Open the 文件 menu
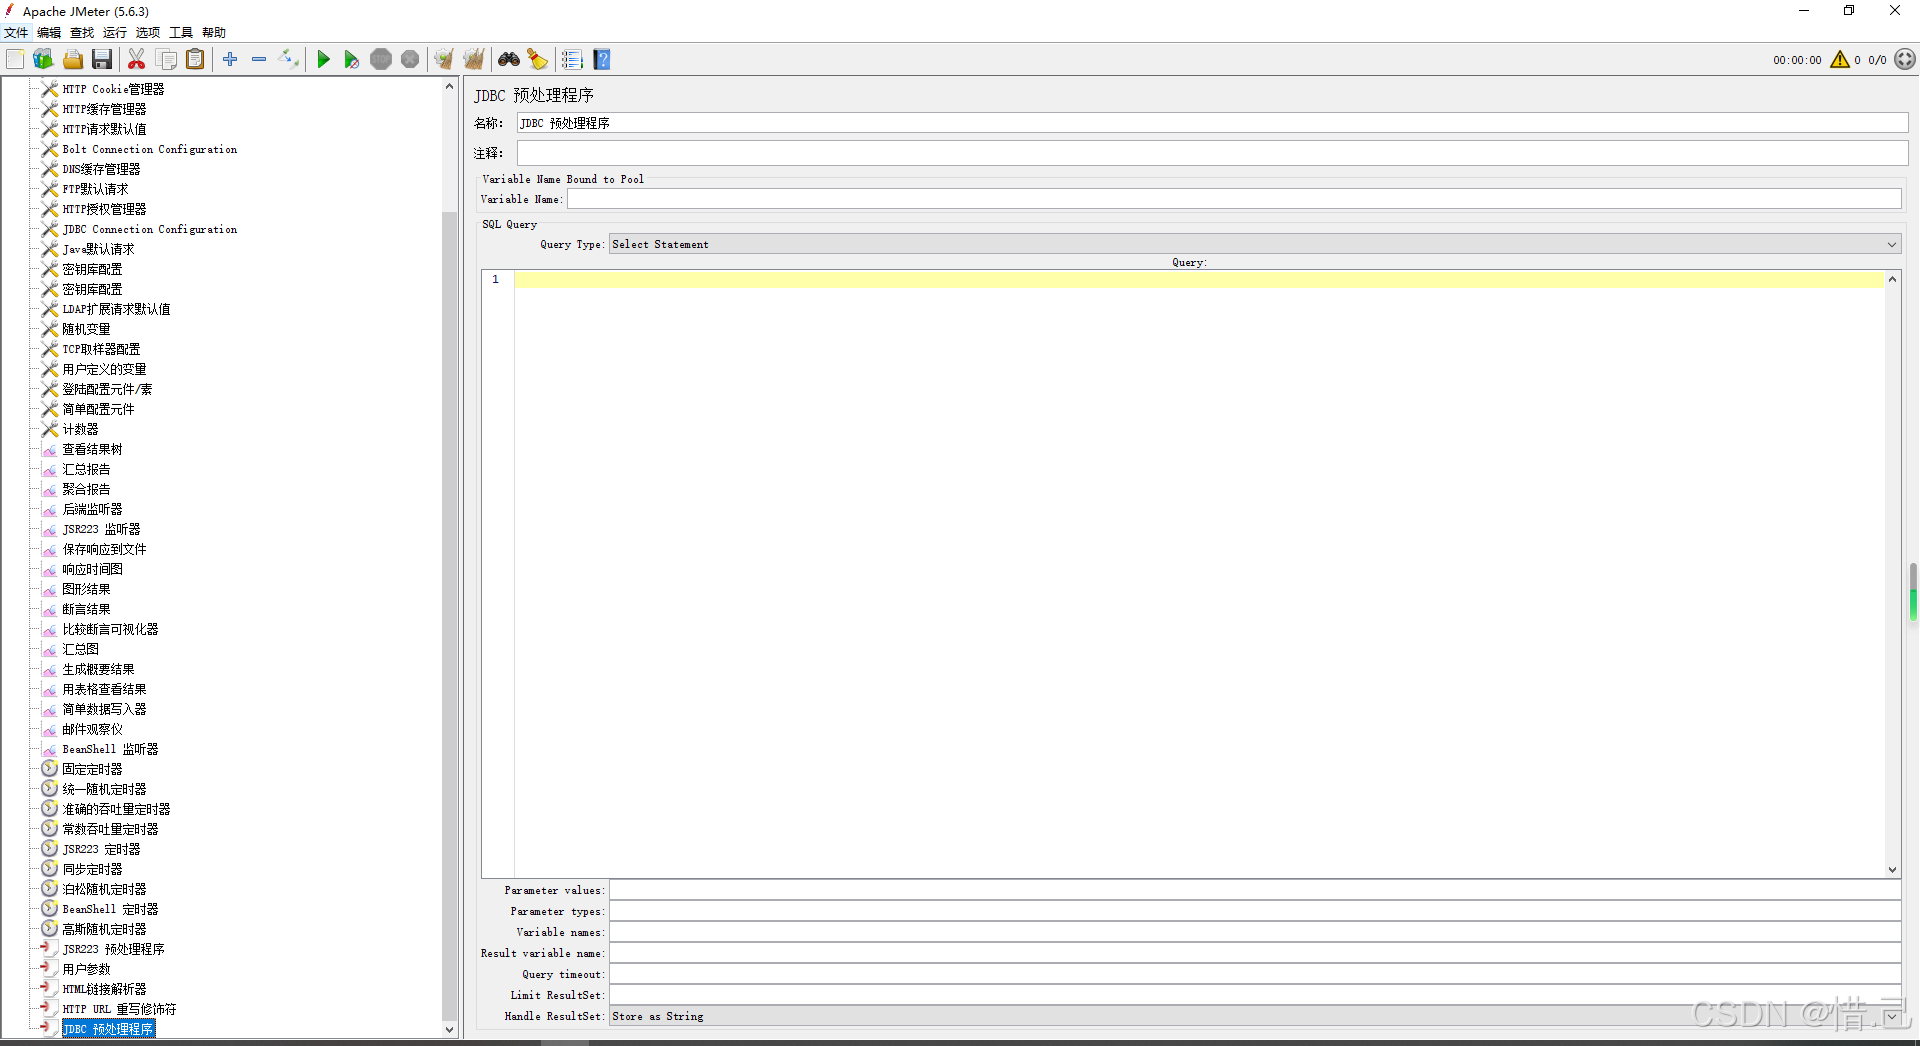Screen dimensions: 1920x1046 pos(16,33)
